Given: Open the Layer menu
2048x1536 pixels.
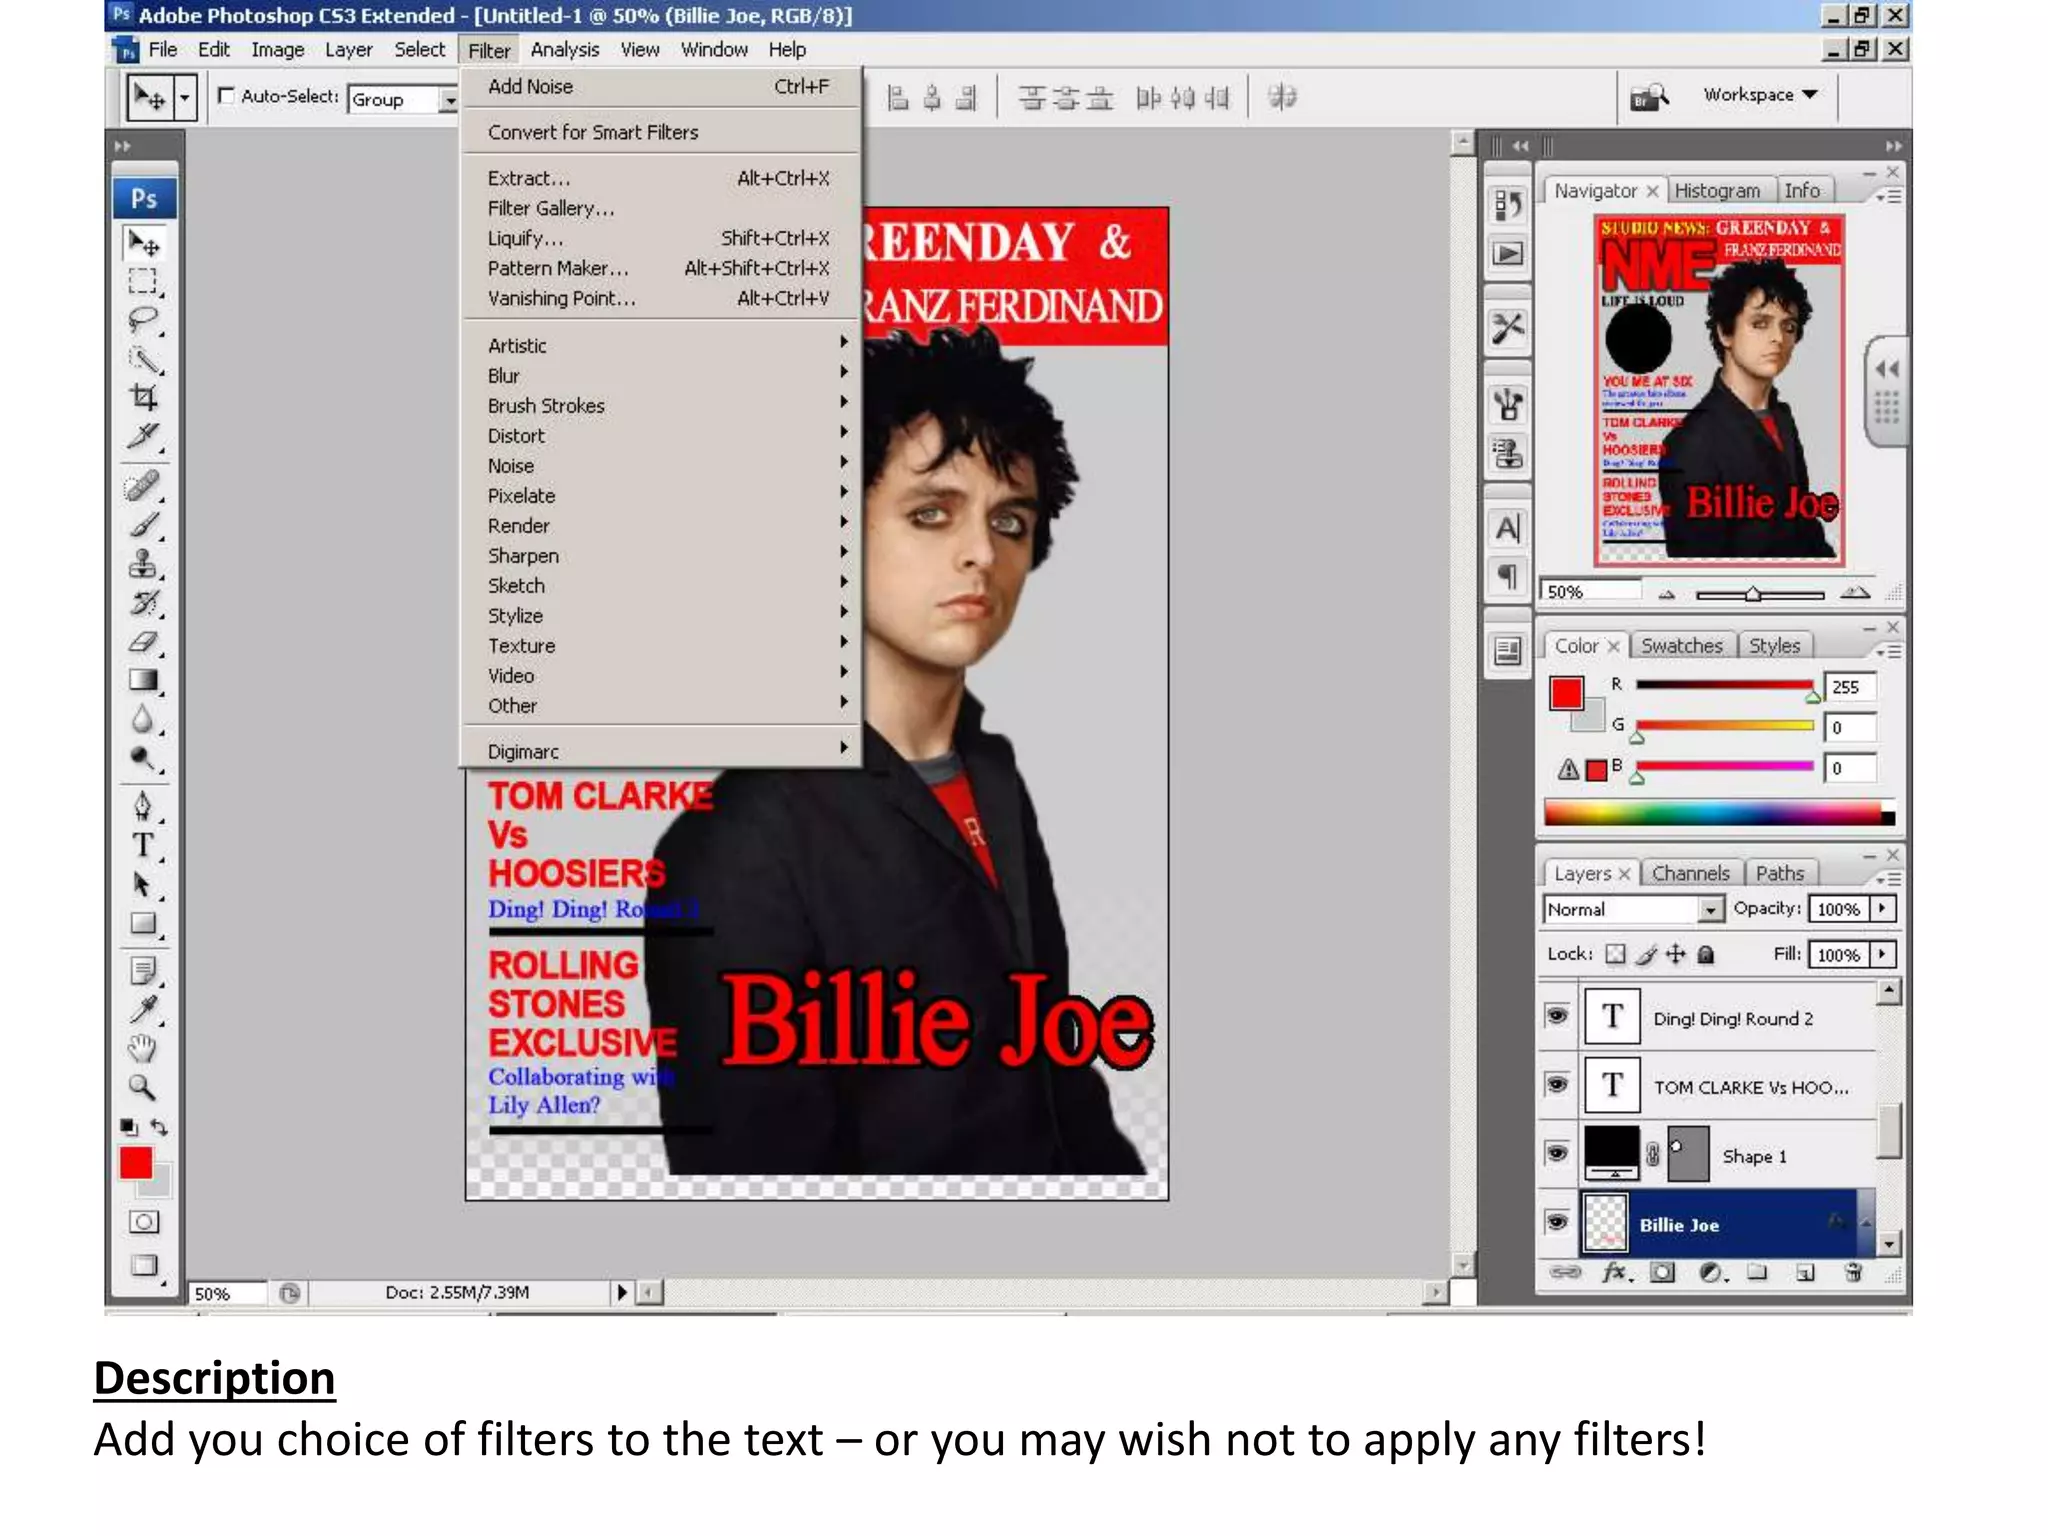Looking at the screenshot, I should coord(348,50).
